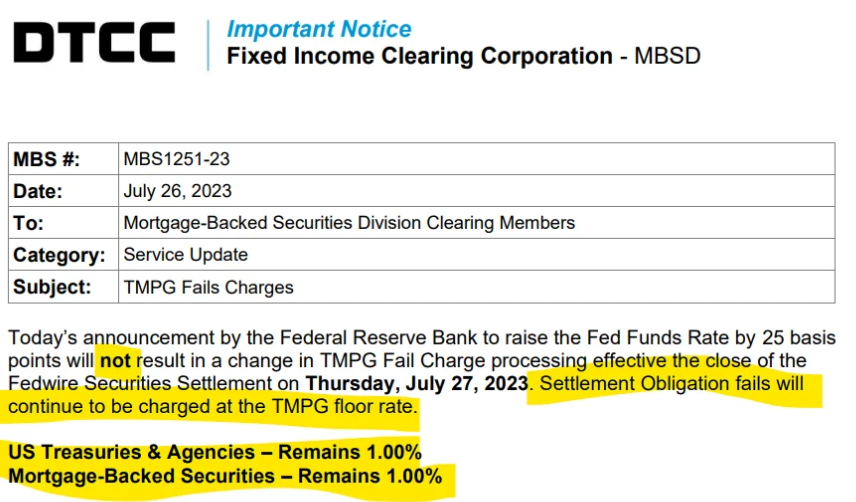Click the 'TMPG Fails Charges' subject text
The width and height of the screenshot is (856, 502).
209,287
